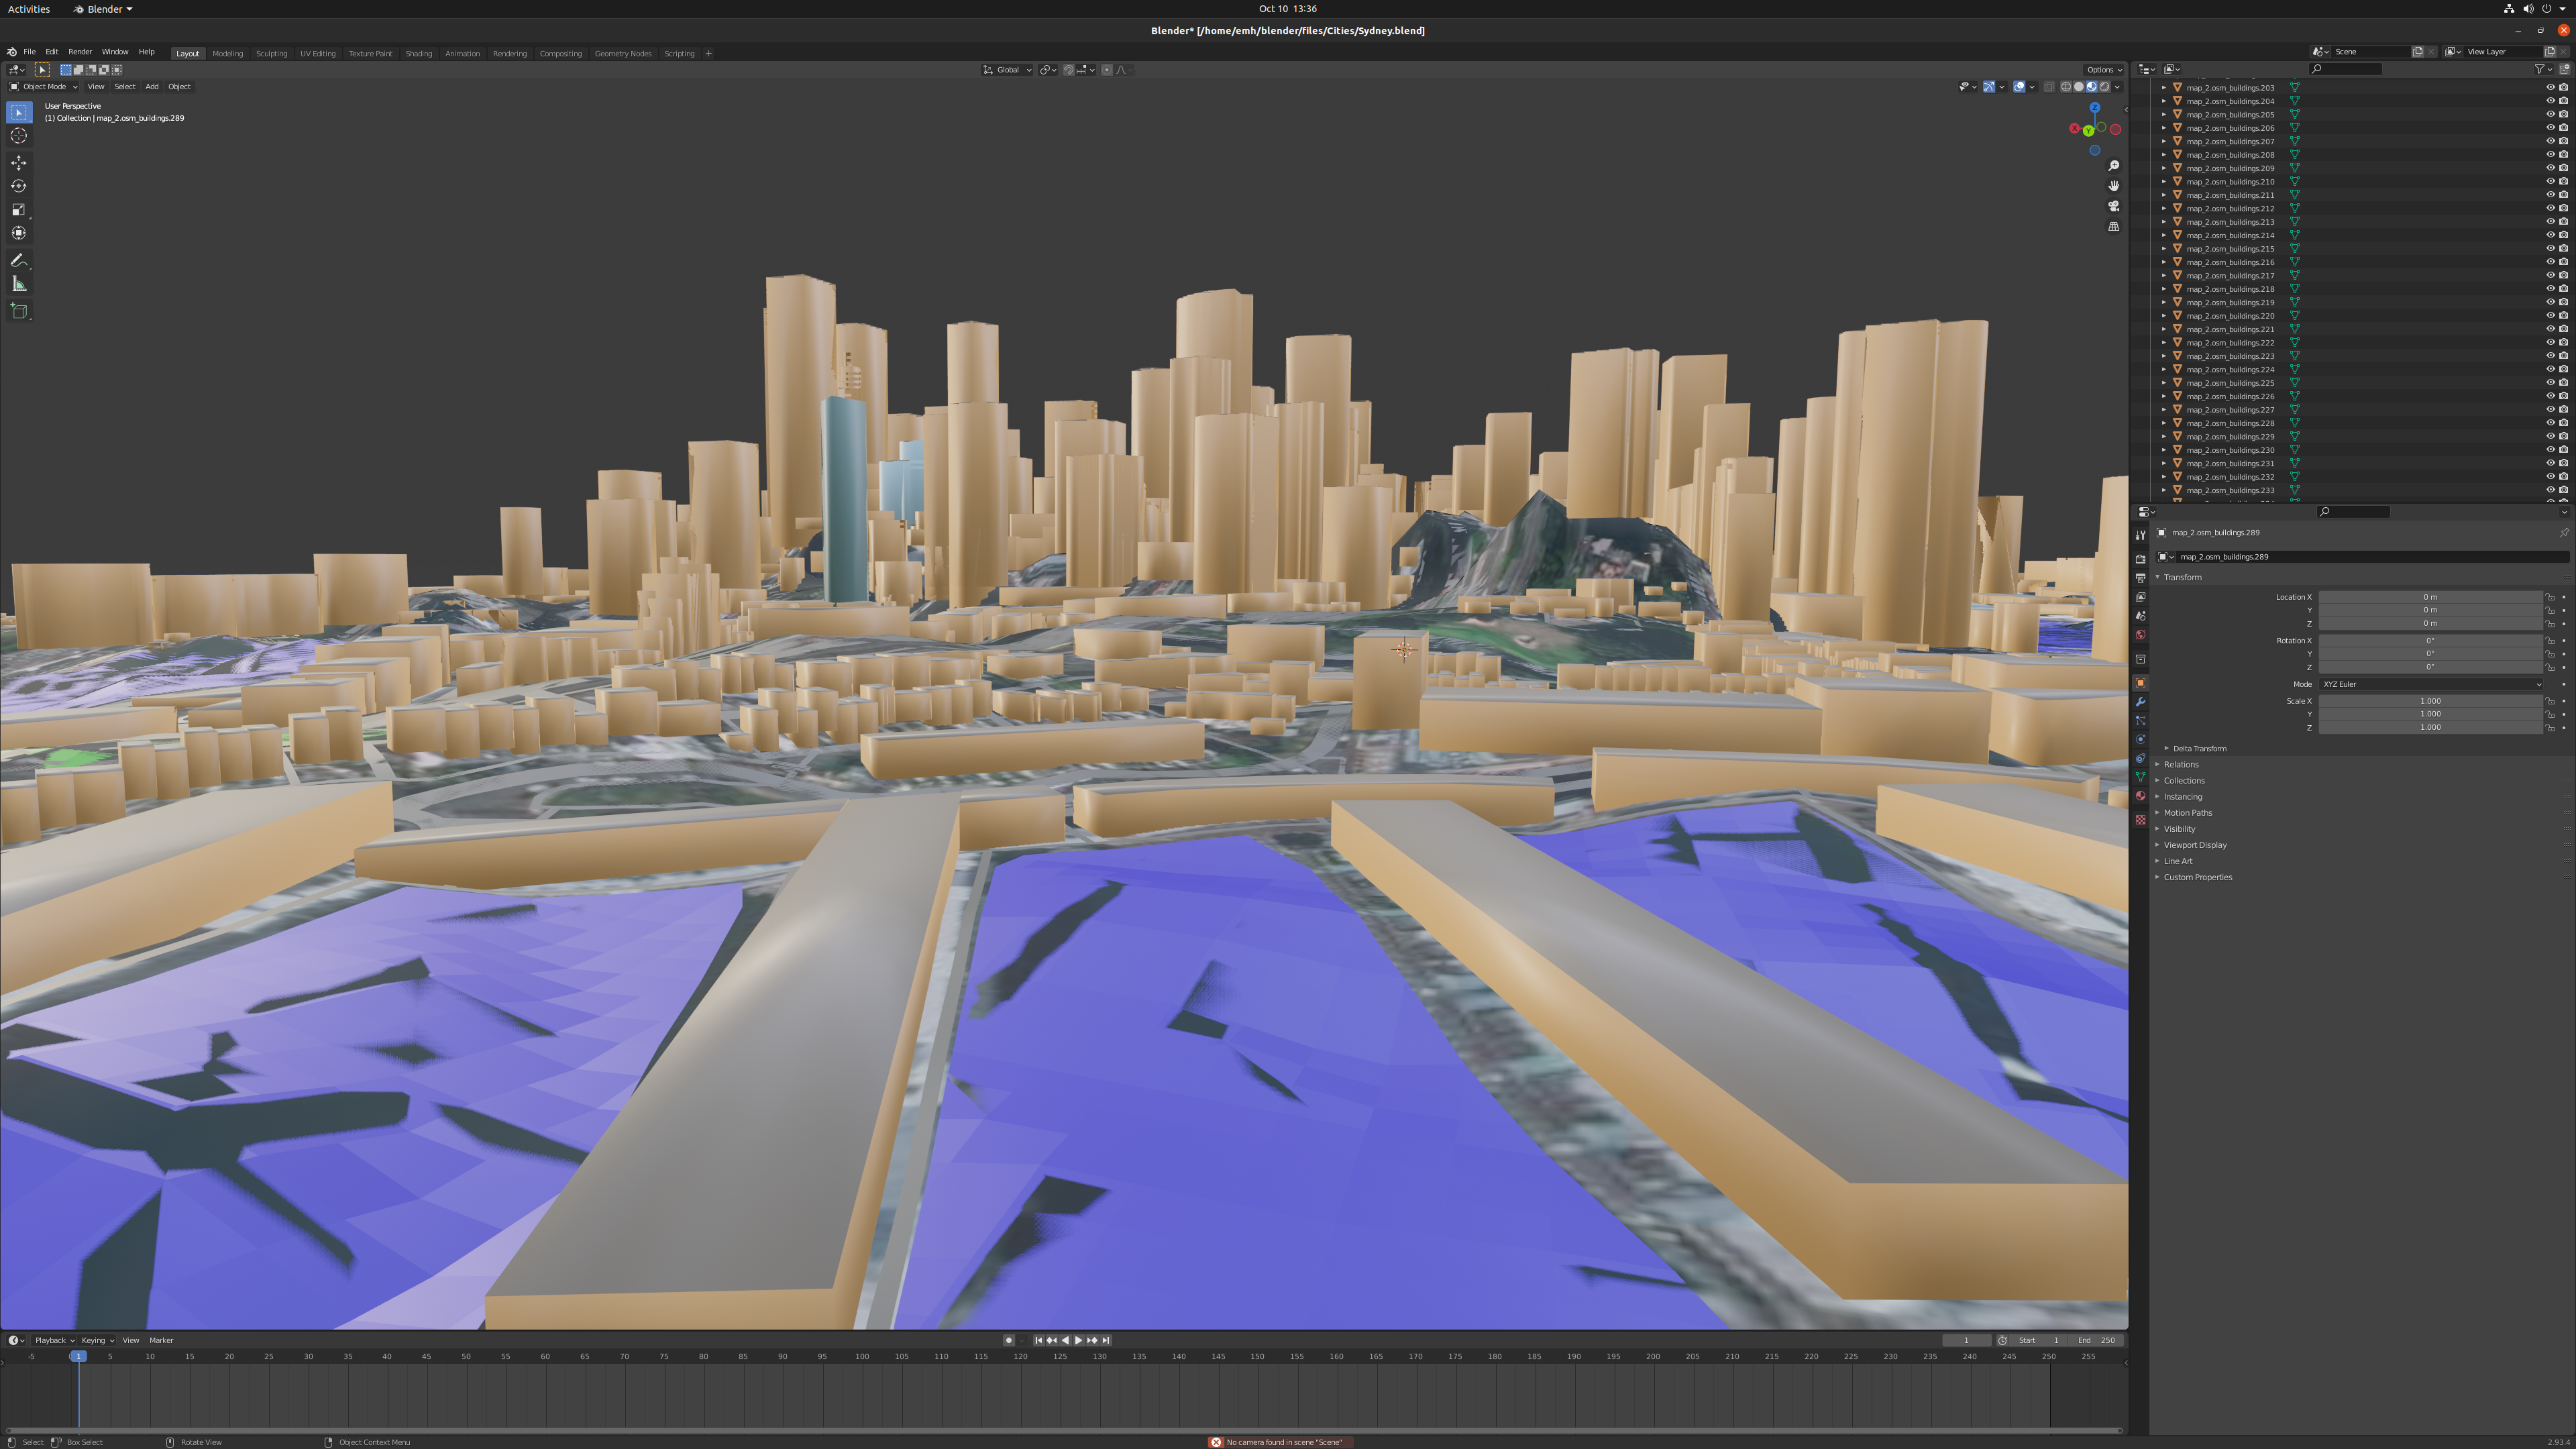
Task: Open the Render menu
Action: (x=80, y=52)
